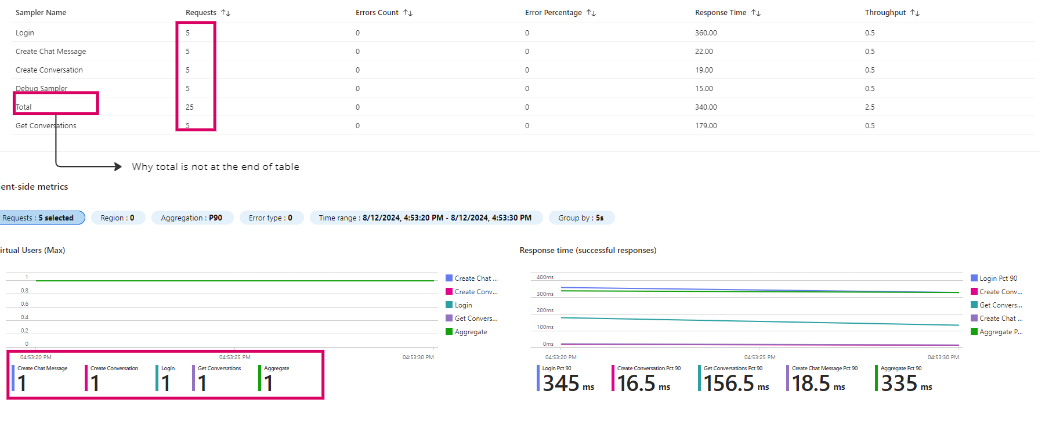Image resolution: width=1047 pixels, height=424 pixels.
Task: Open the Requests: 5 selected filter
Action: click(41, 218)
